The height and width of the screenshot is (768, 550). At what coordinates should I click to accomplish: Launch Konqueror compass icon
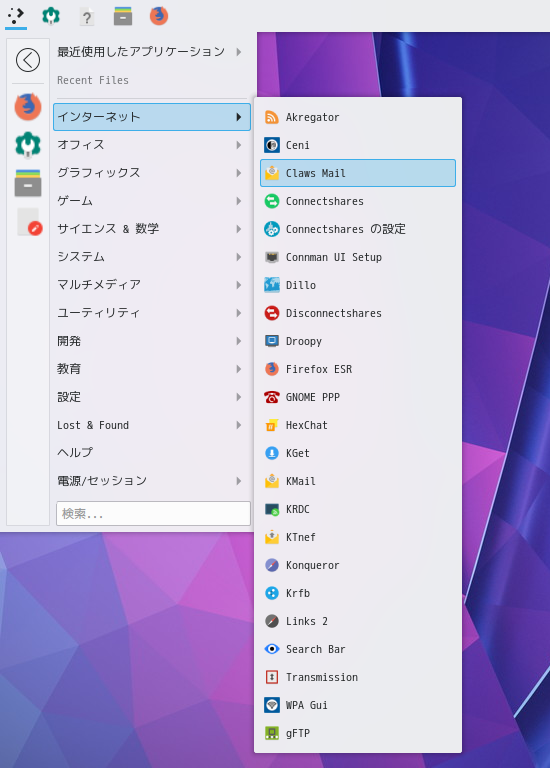[272, 565]
